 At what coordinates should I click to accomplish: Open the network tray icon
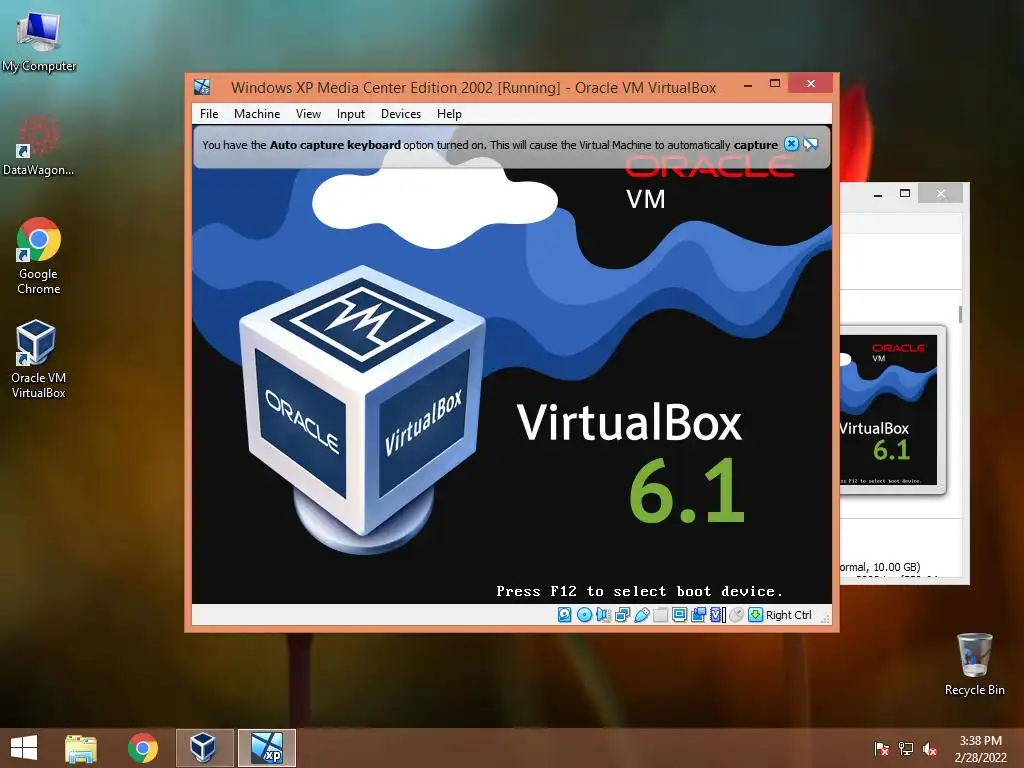(x=906, y=749)
